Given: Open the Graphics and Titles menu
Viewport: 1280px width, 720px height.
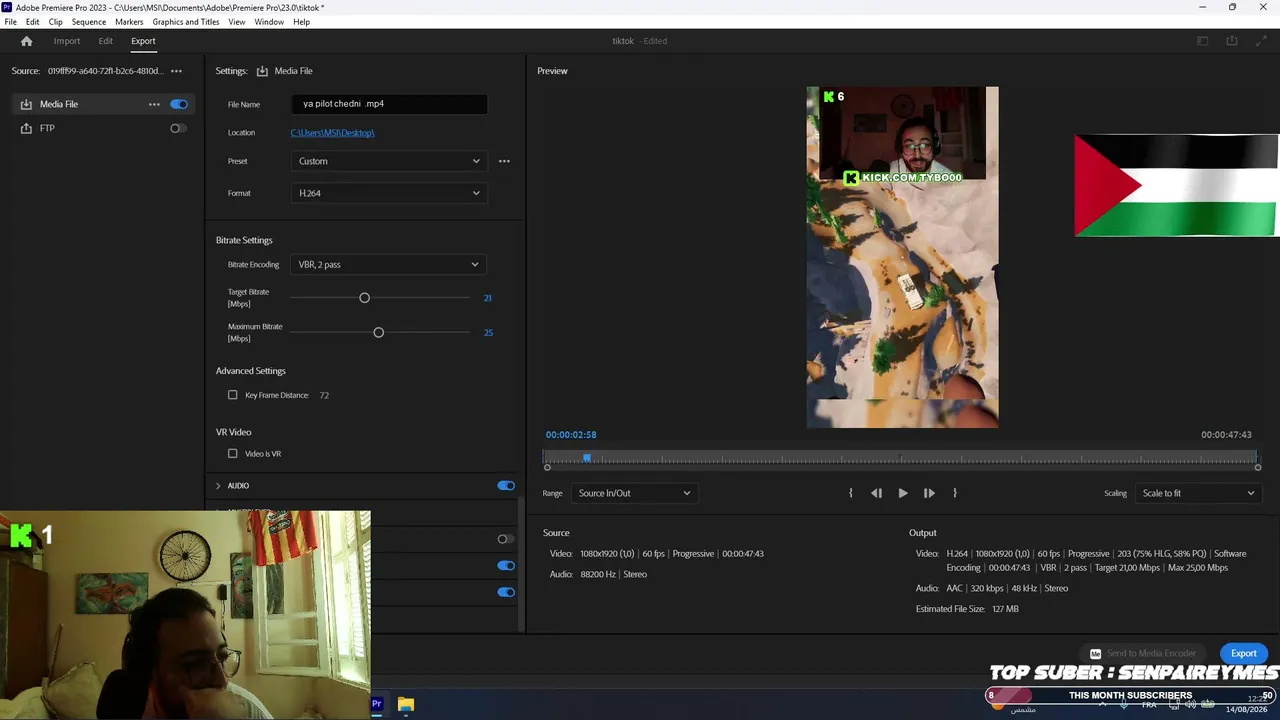Looking at the screenshot, I should click(x=186, y=22).
